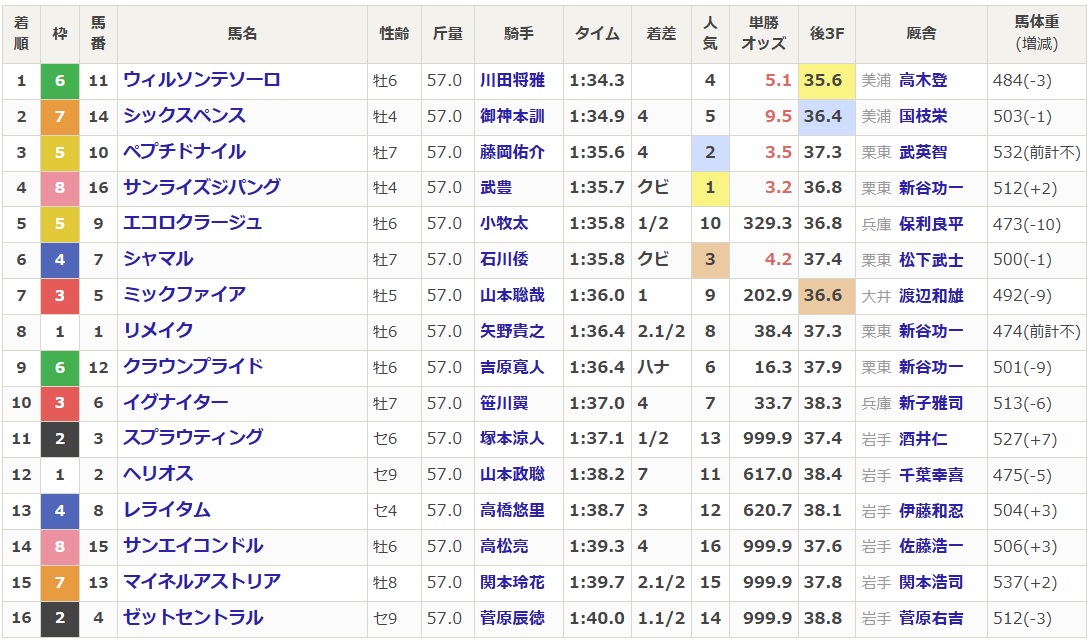Open the ウィルソンテソーロ horse link
Screen dimensions: 1091x643
pyautogui.click(x=201, y=80)
